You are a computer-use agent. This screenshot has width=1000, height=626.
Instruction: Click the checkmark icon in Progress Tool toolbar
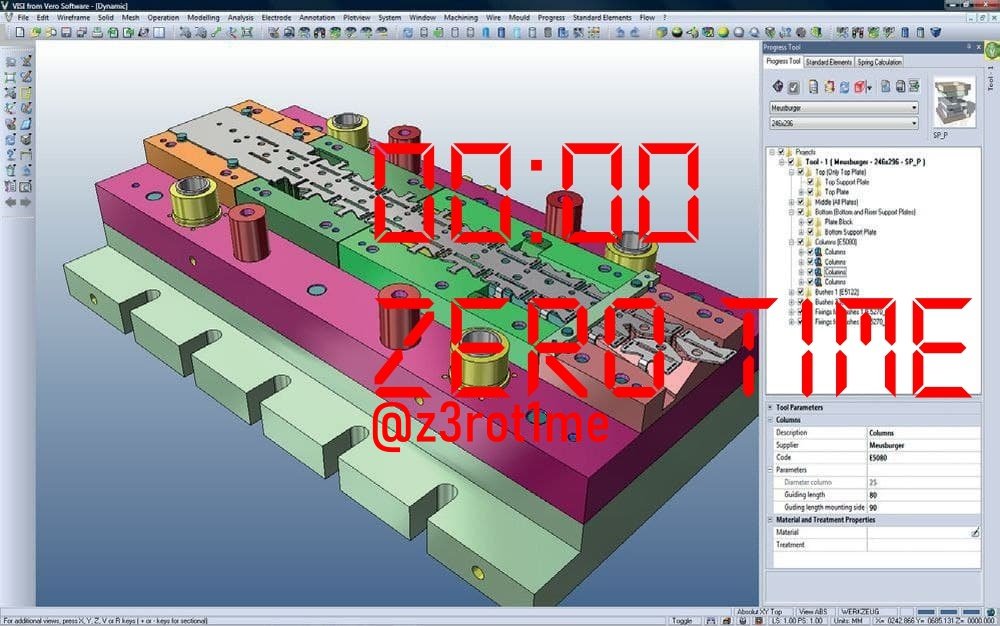pyautogui.click(x=794, y=87)
